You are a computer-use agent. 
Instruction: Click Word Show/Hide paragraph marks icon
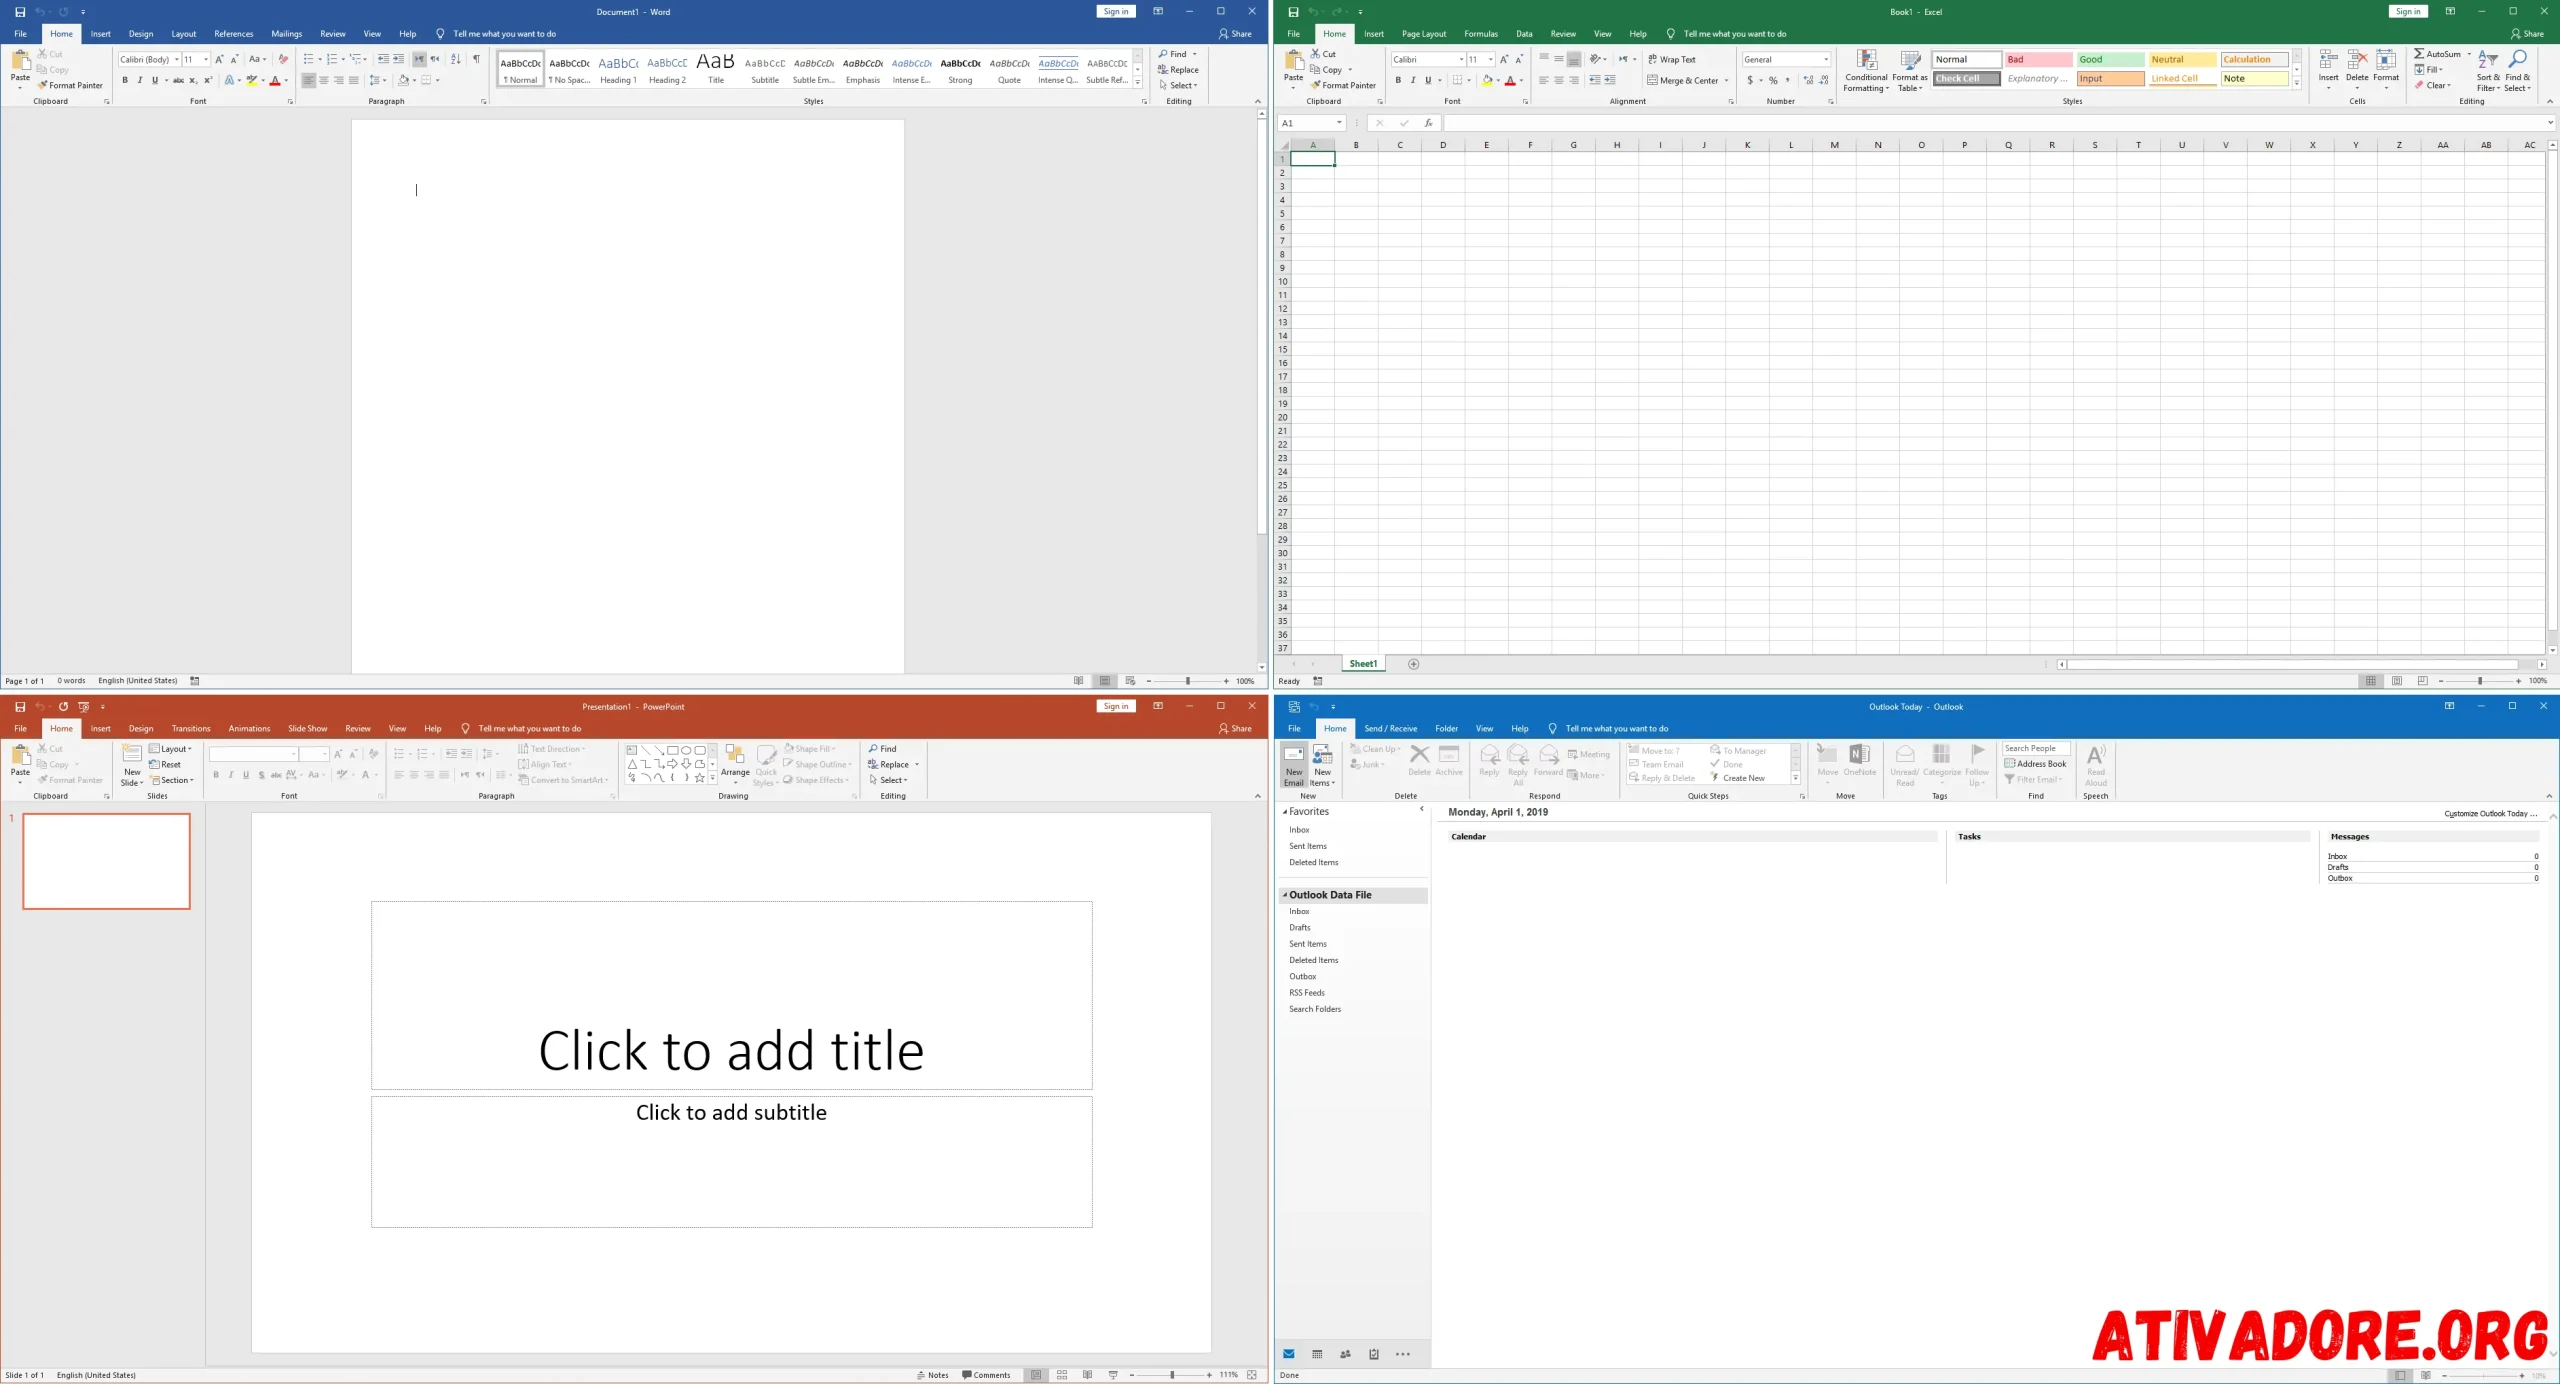click(477, 59)
